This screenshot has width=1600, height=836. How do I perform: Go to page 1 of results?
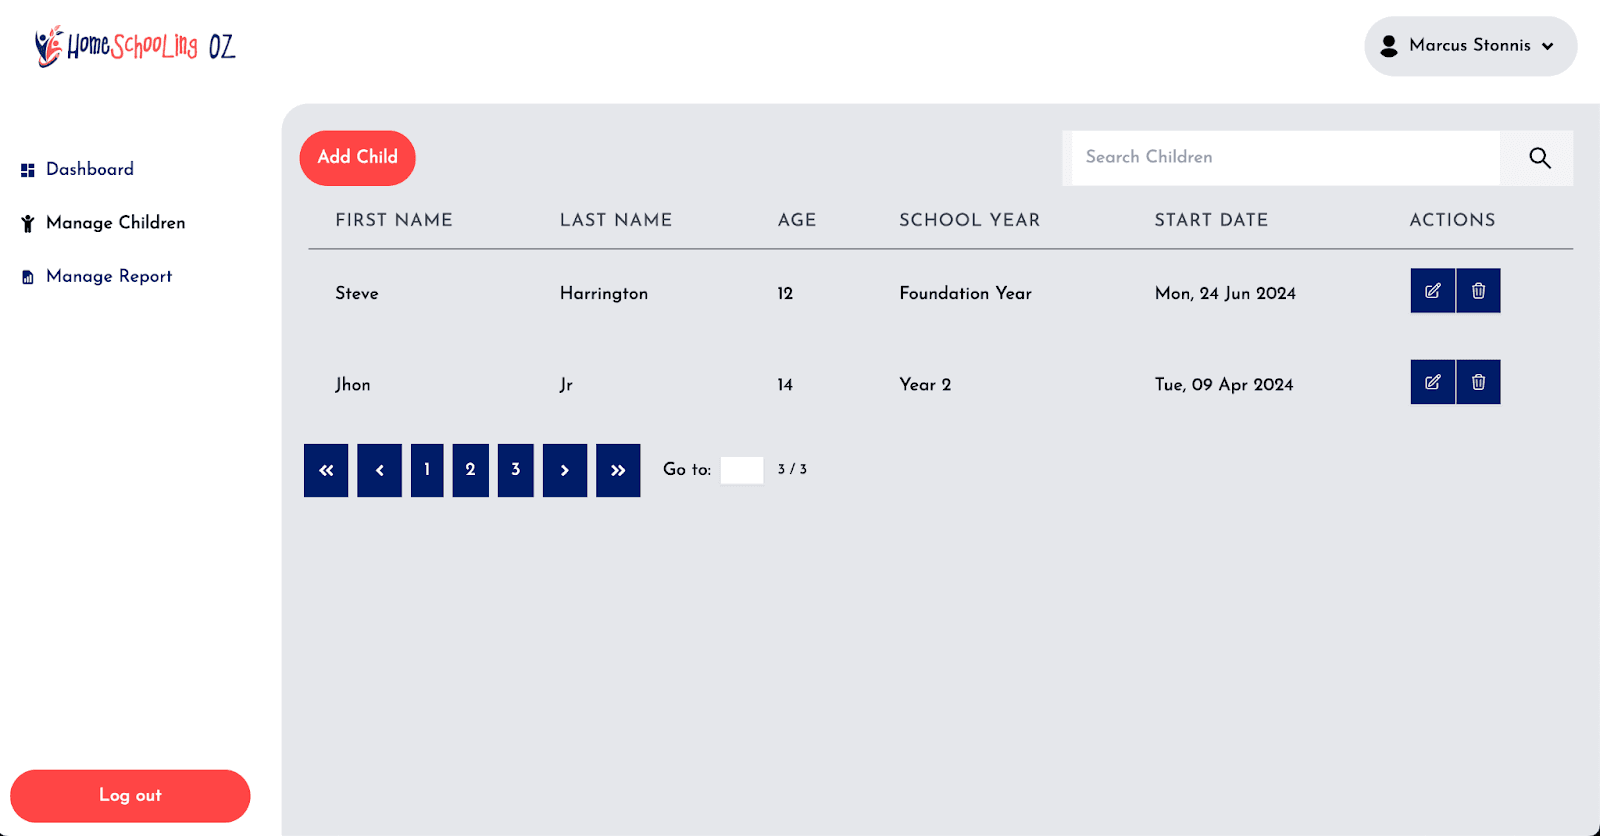pyautogui.click(x=427, y=470)
